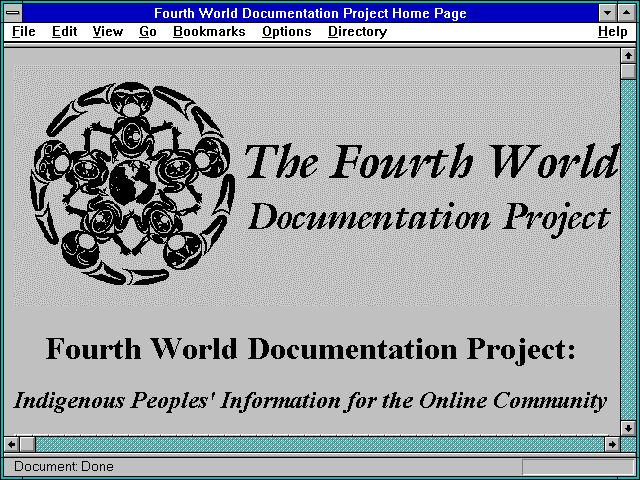The image size is (640, 480).
Task: Click the 'Fourth World Documentation Project:' heading
Action: coord(310,350)
